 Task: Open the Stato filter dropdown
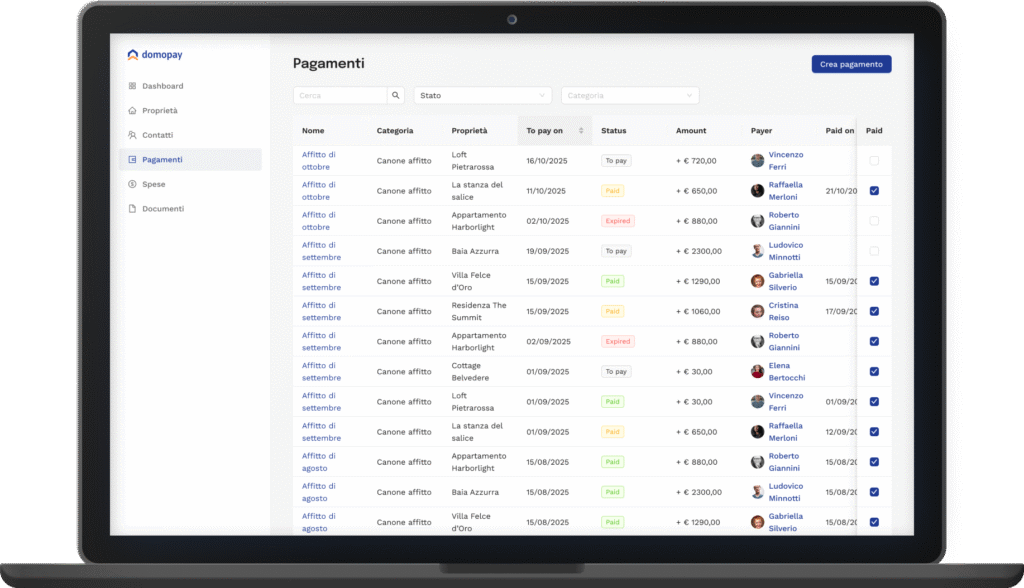coord(482,96)
